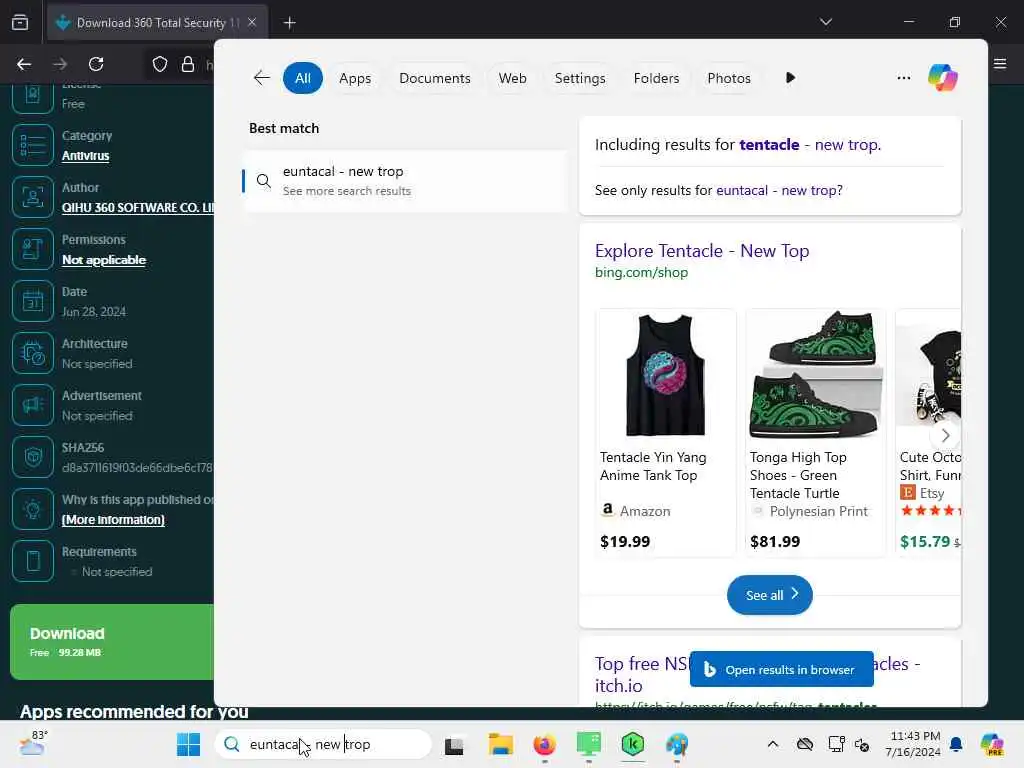Open the More information link
Screen dimensions: 1024x768
[113, 520]
